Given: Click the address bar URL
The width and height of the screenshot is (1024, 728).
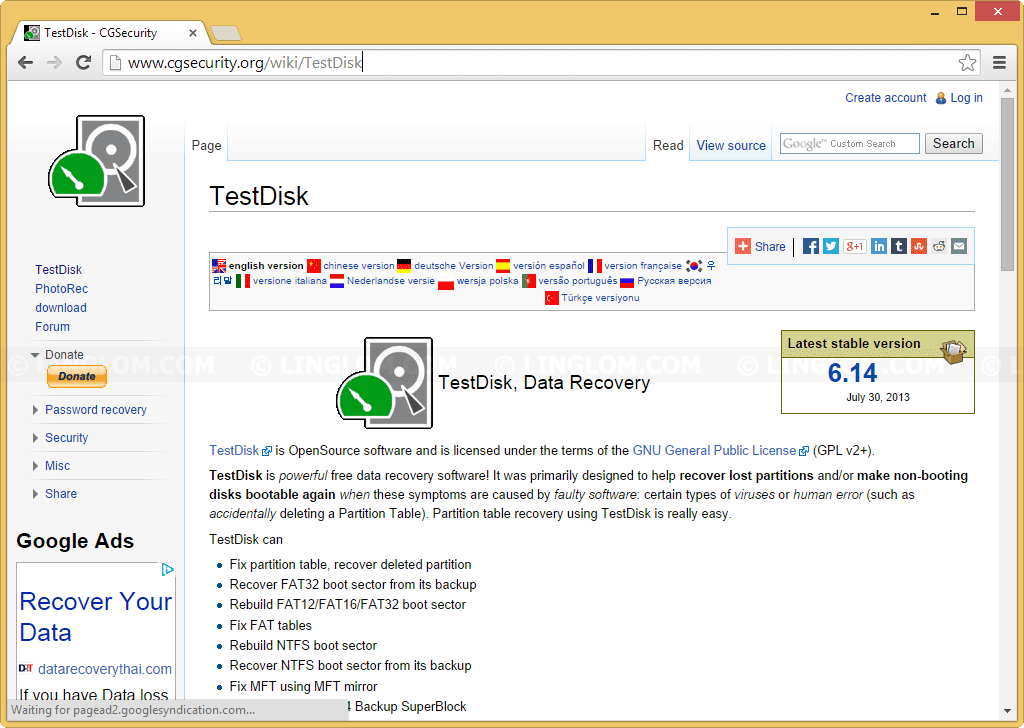Looking at the screenshot, I should click(244, 63).
